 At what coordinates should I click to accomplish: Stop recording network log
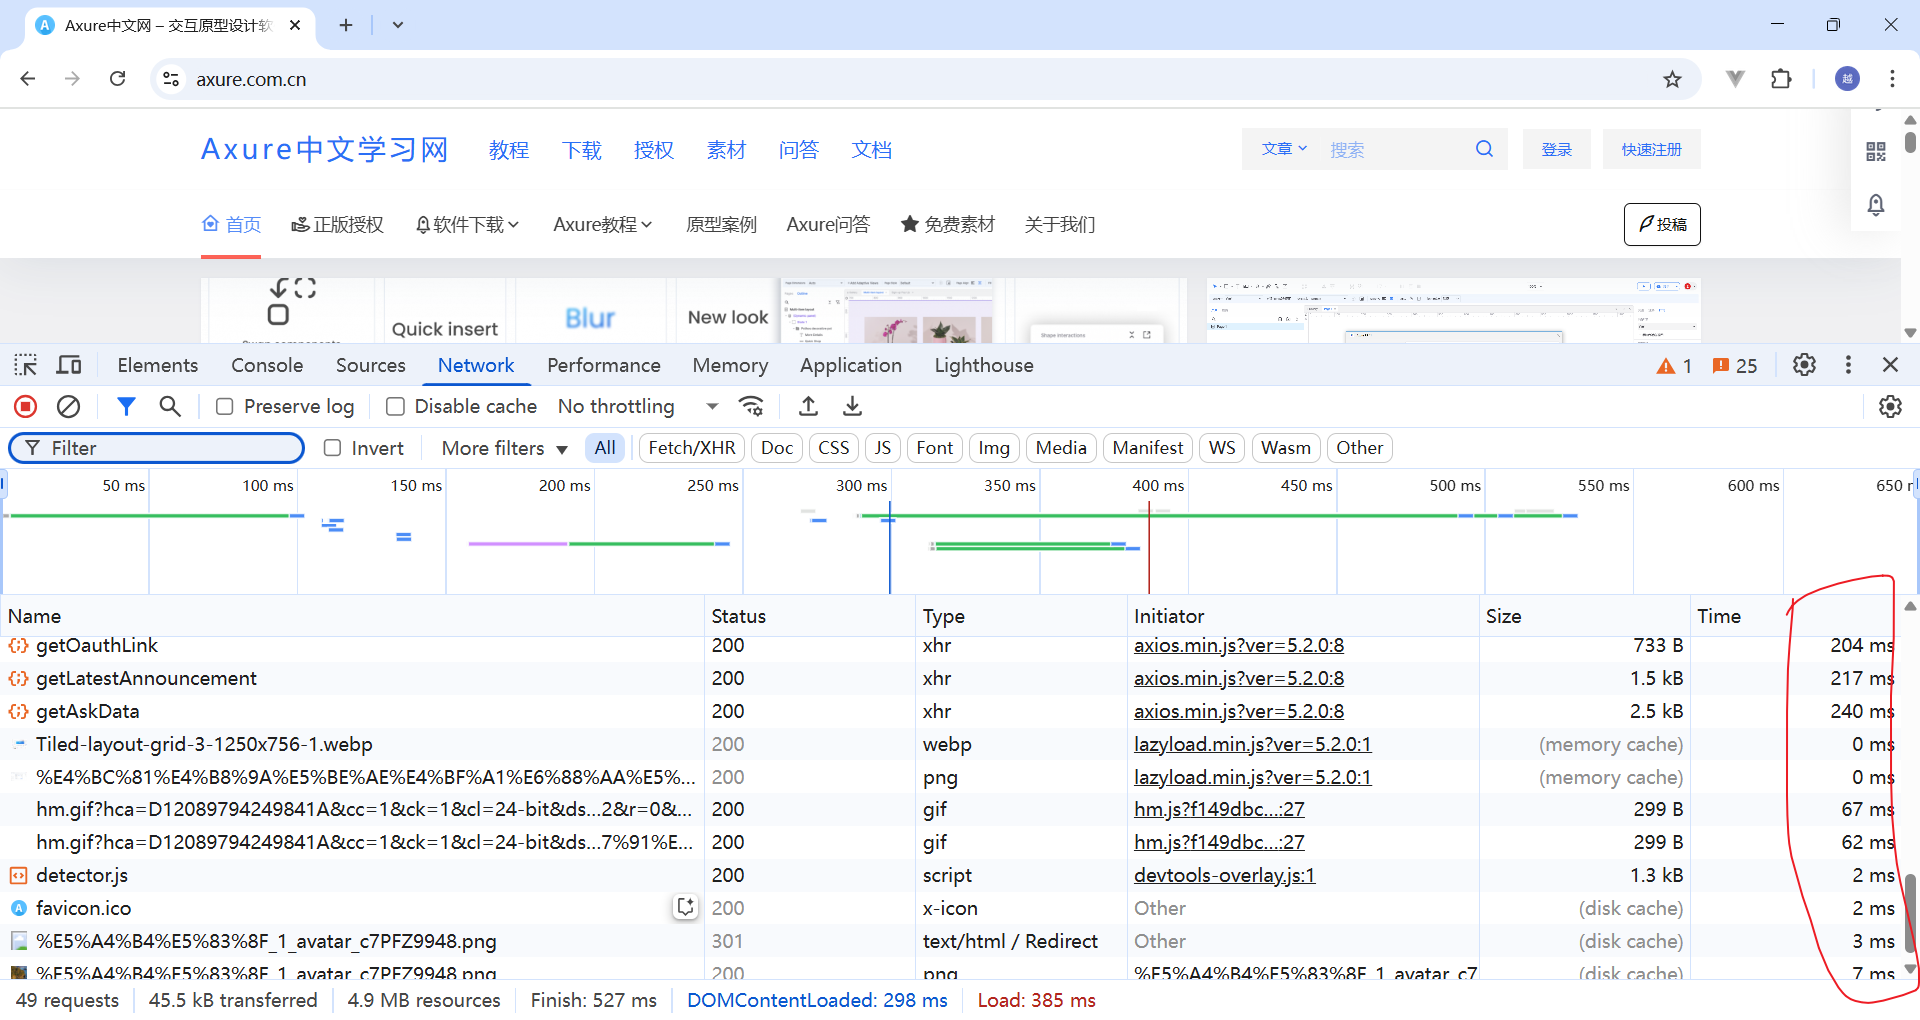[26, 406]
